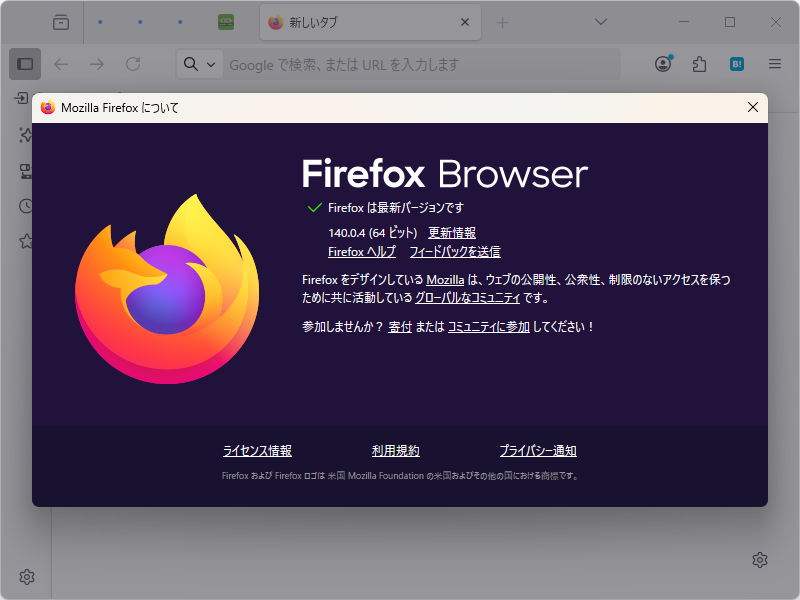This screenshot has height=600, width=800.
Task: Open the hamburger application menu
Action: [773, 64]
